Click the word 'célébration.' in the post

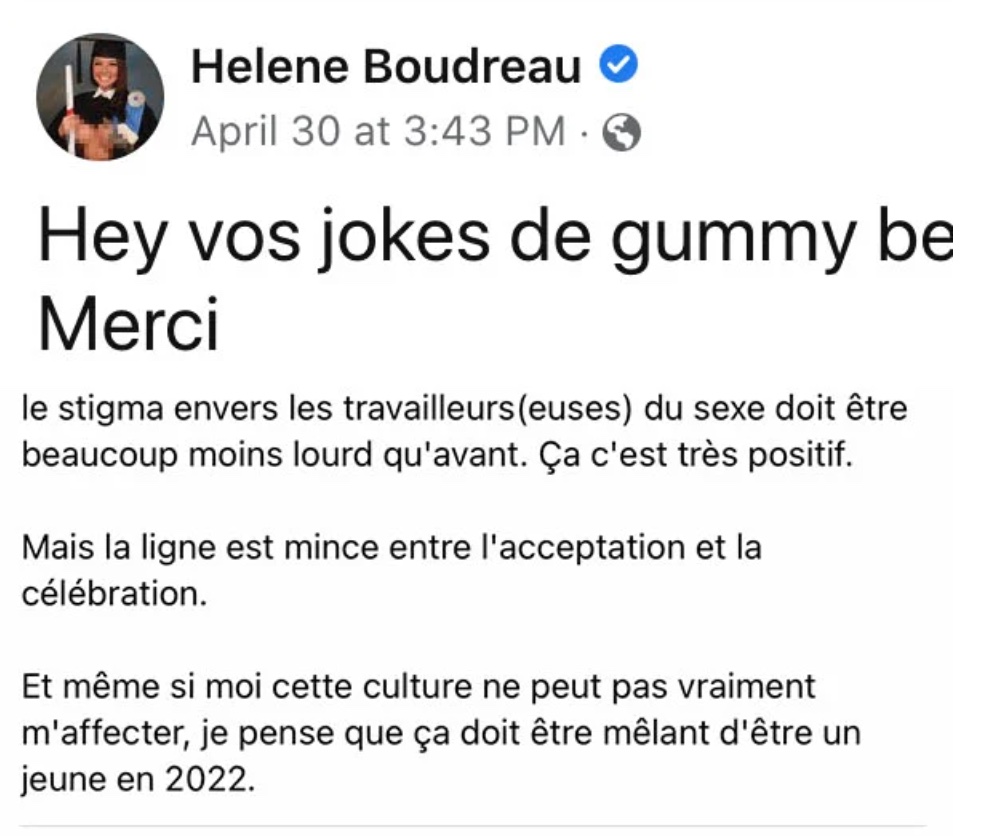[x=114, y=593]
